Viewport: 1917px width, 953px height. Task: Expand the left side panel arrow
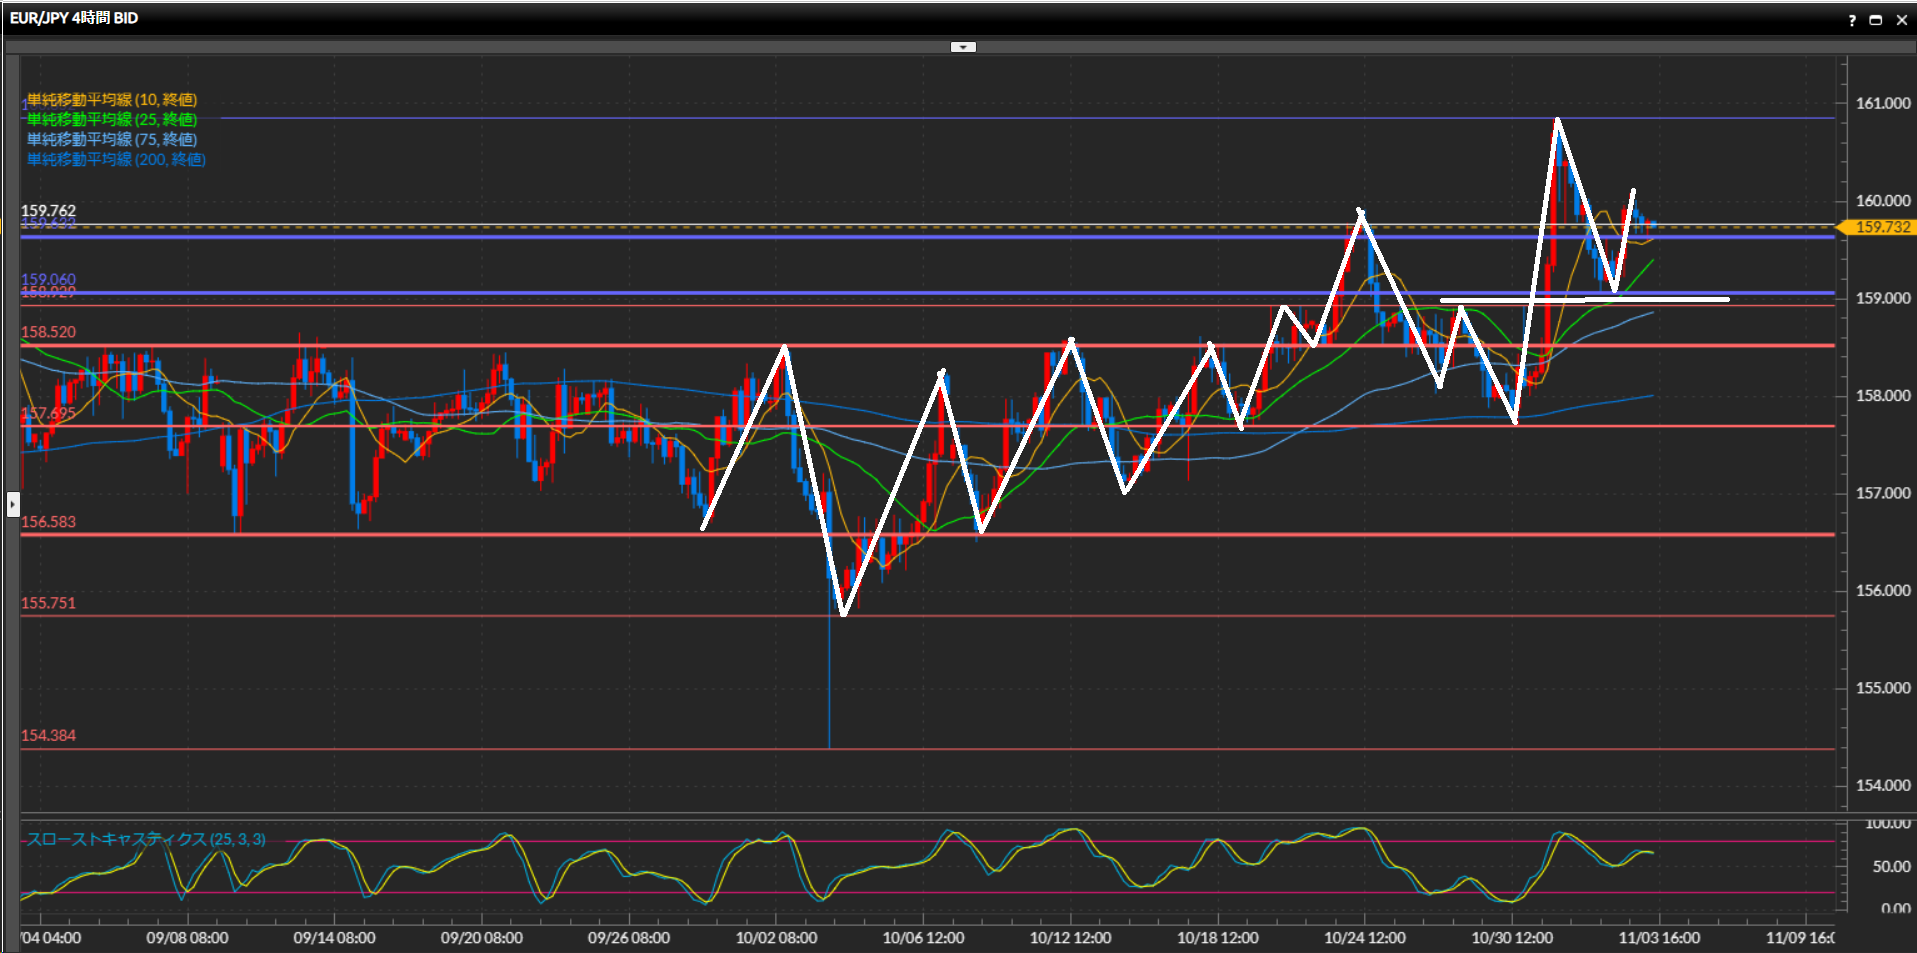pos(13,503)
